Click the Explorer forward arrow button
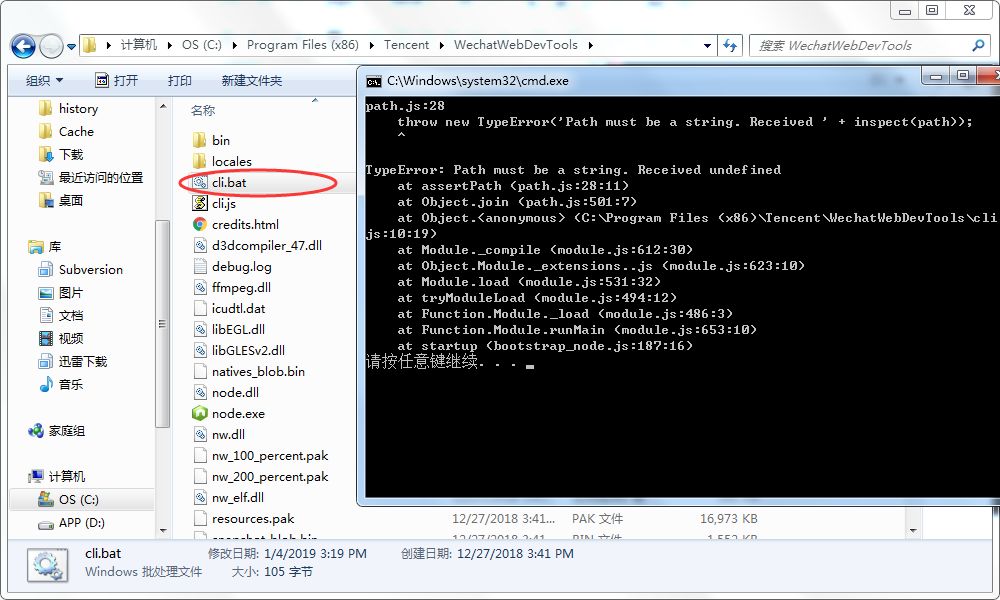Image resolution: width=1000 pixels, height=600 pixels. pyautogui.click(x=51, y=46)
